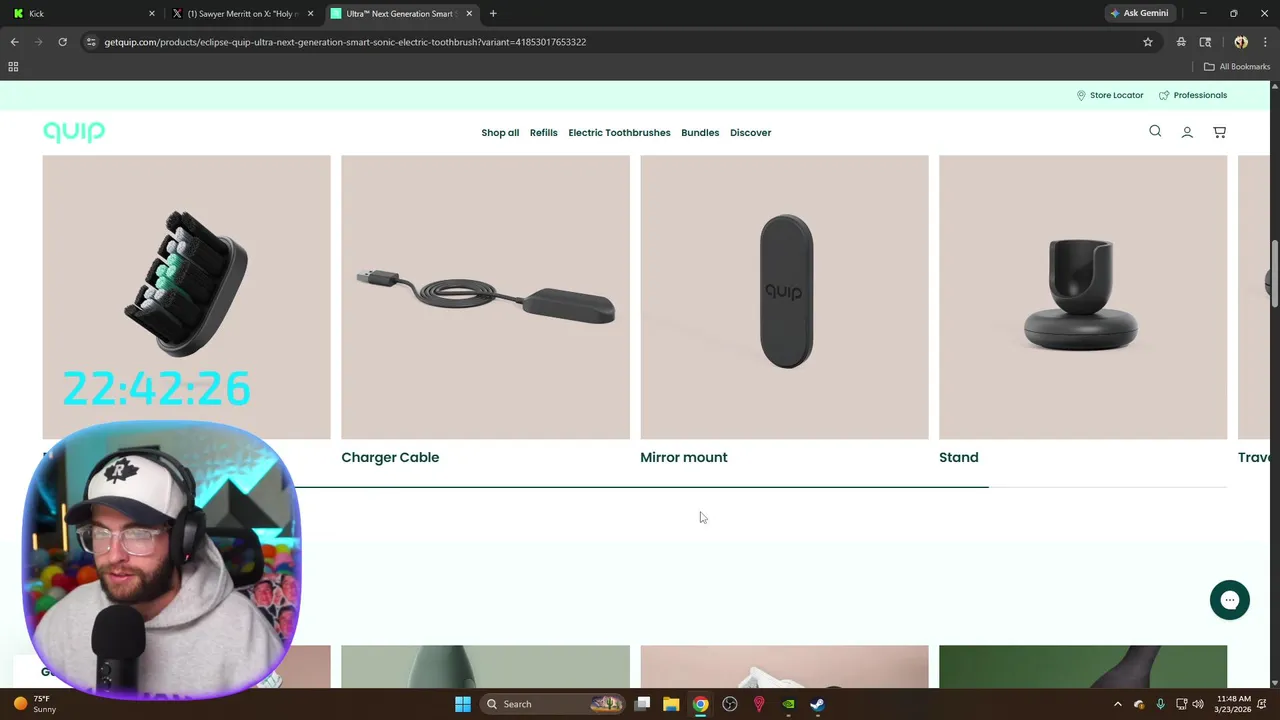Switch to the Kick tab

click(84, 14)
